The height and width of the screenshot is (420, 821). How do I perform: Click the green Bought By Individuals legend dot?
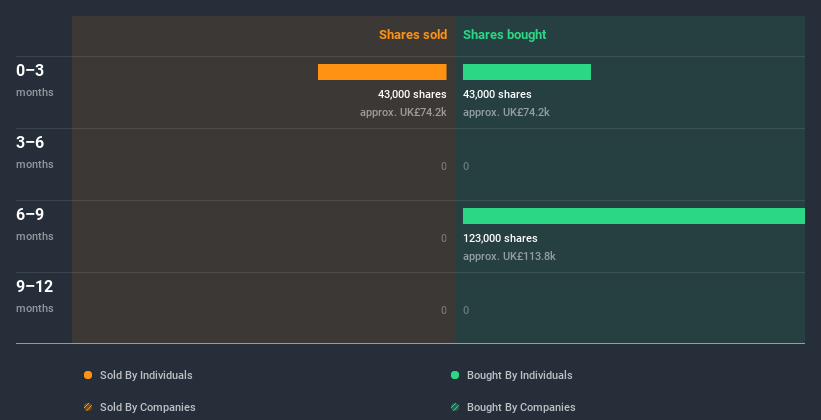(455, 375)
